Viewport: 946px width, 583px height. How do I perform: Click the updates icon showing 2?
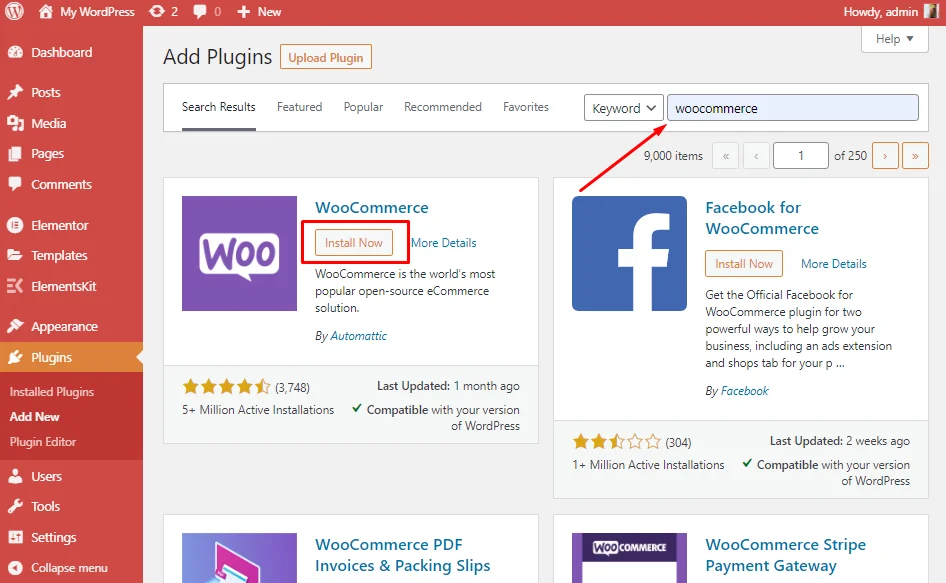(x=157, y=11)
